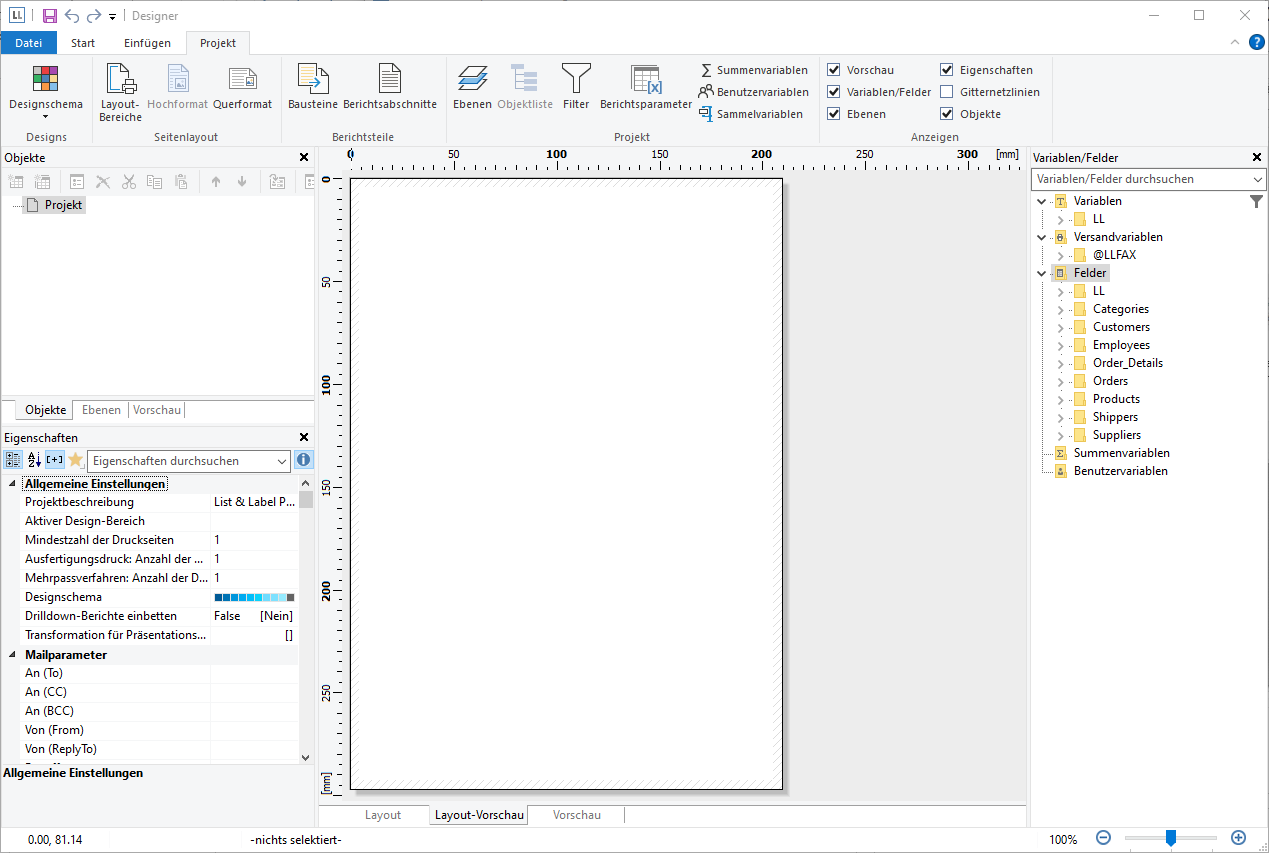Expand the Customers field folder
Image resolution: width=1269 pixels, height=853 pixels.
tap(1061, 327)
